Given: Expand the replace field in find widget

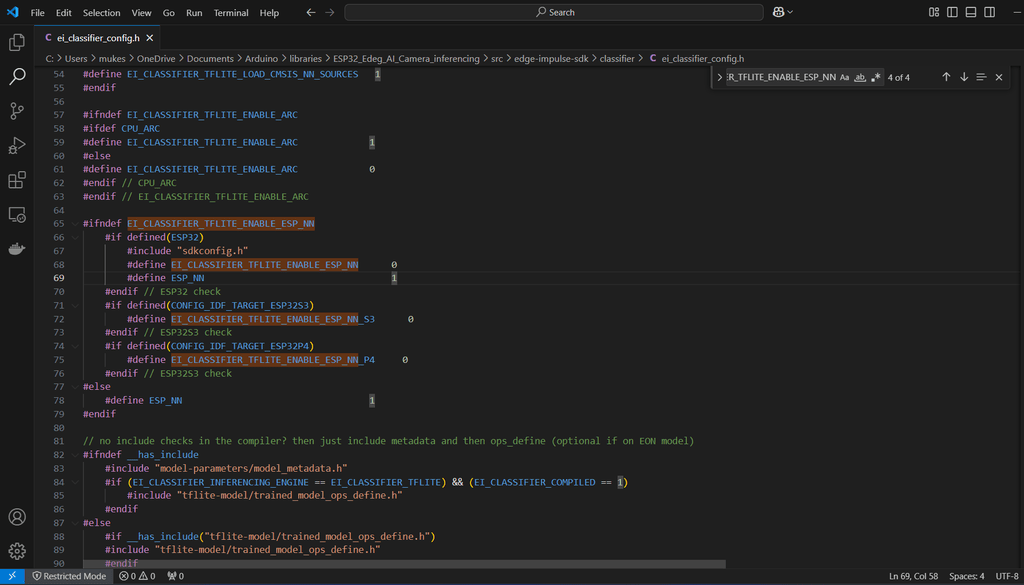Looking at the screenshot, I should pyautogui.click(x=720, y=77).
